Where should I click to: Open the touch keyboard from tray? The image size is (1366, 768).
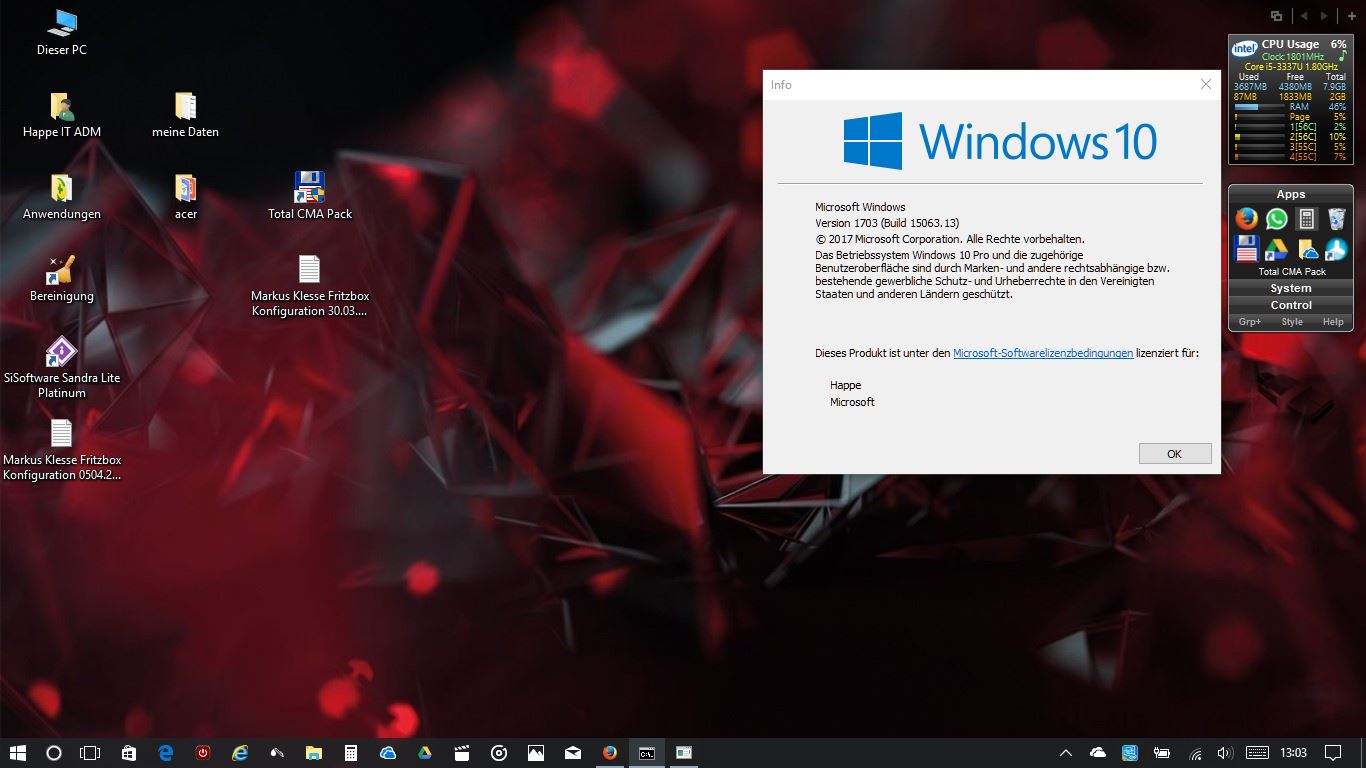[1258, 752]
